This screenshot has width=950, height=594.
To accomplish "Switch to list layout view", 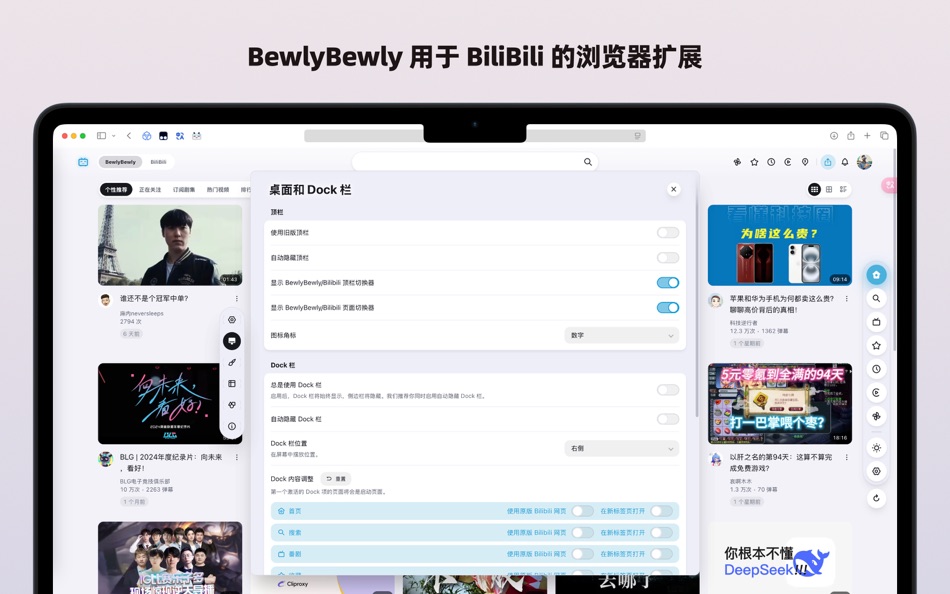I will (843, 189).
